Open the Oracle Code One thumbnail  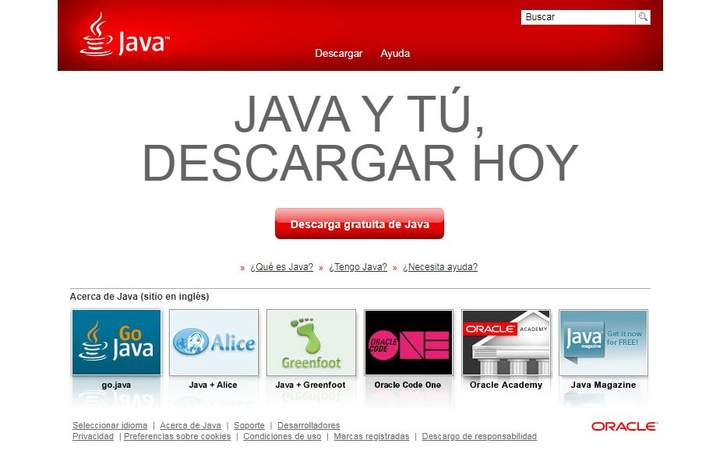pyautogui.click(x=409, y=342)
